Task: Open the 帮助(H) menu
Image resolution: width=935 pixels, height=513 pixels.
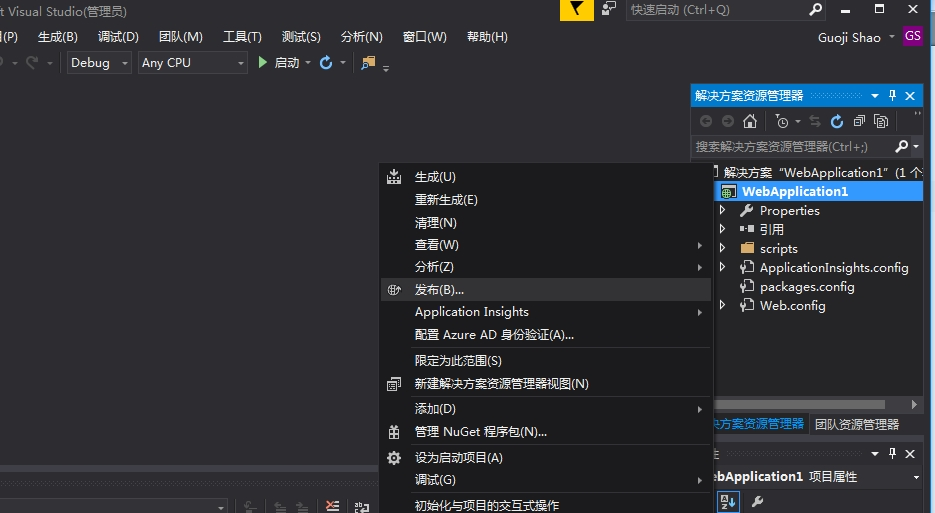Action: point(487,37)
